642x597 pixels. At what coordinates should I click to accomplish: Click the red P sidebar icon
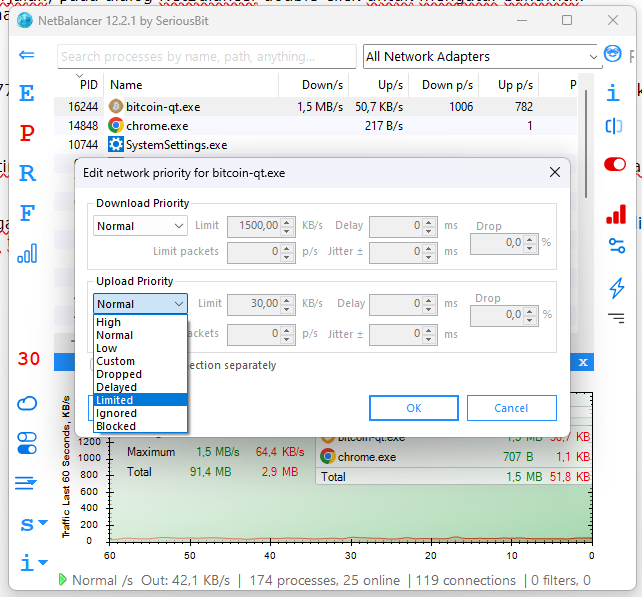(x=27, y=133)
